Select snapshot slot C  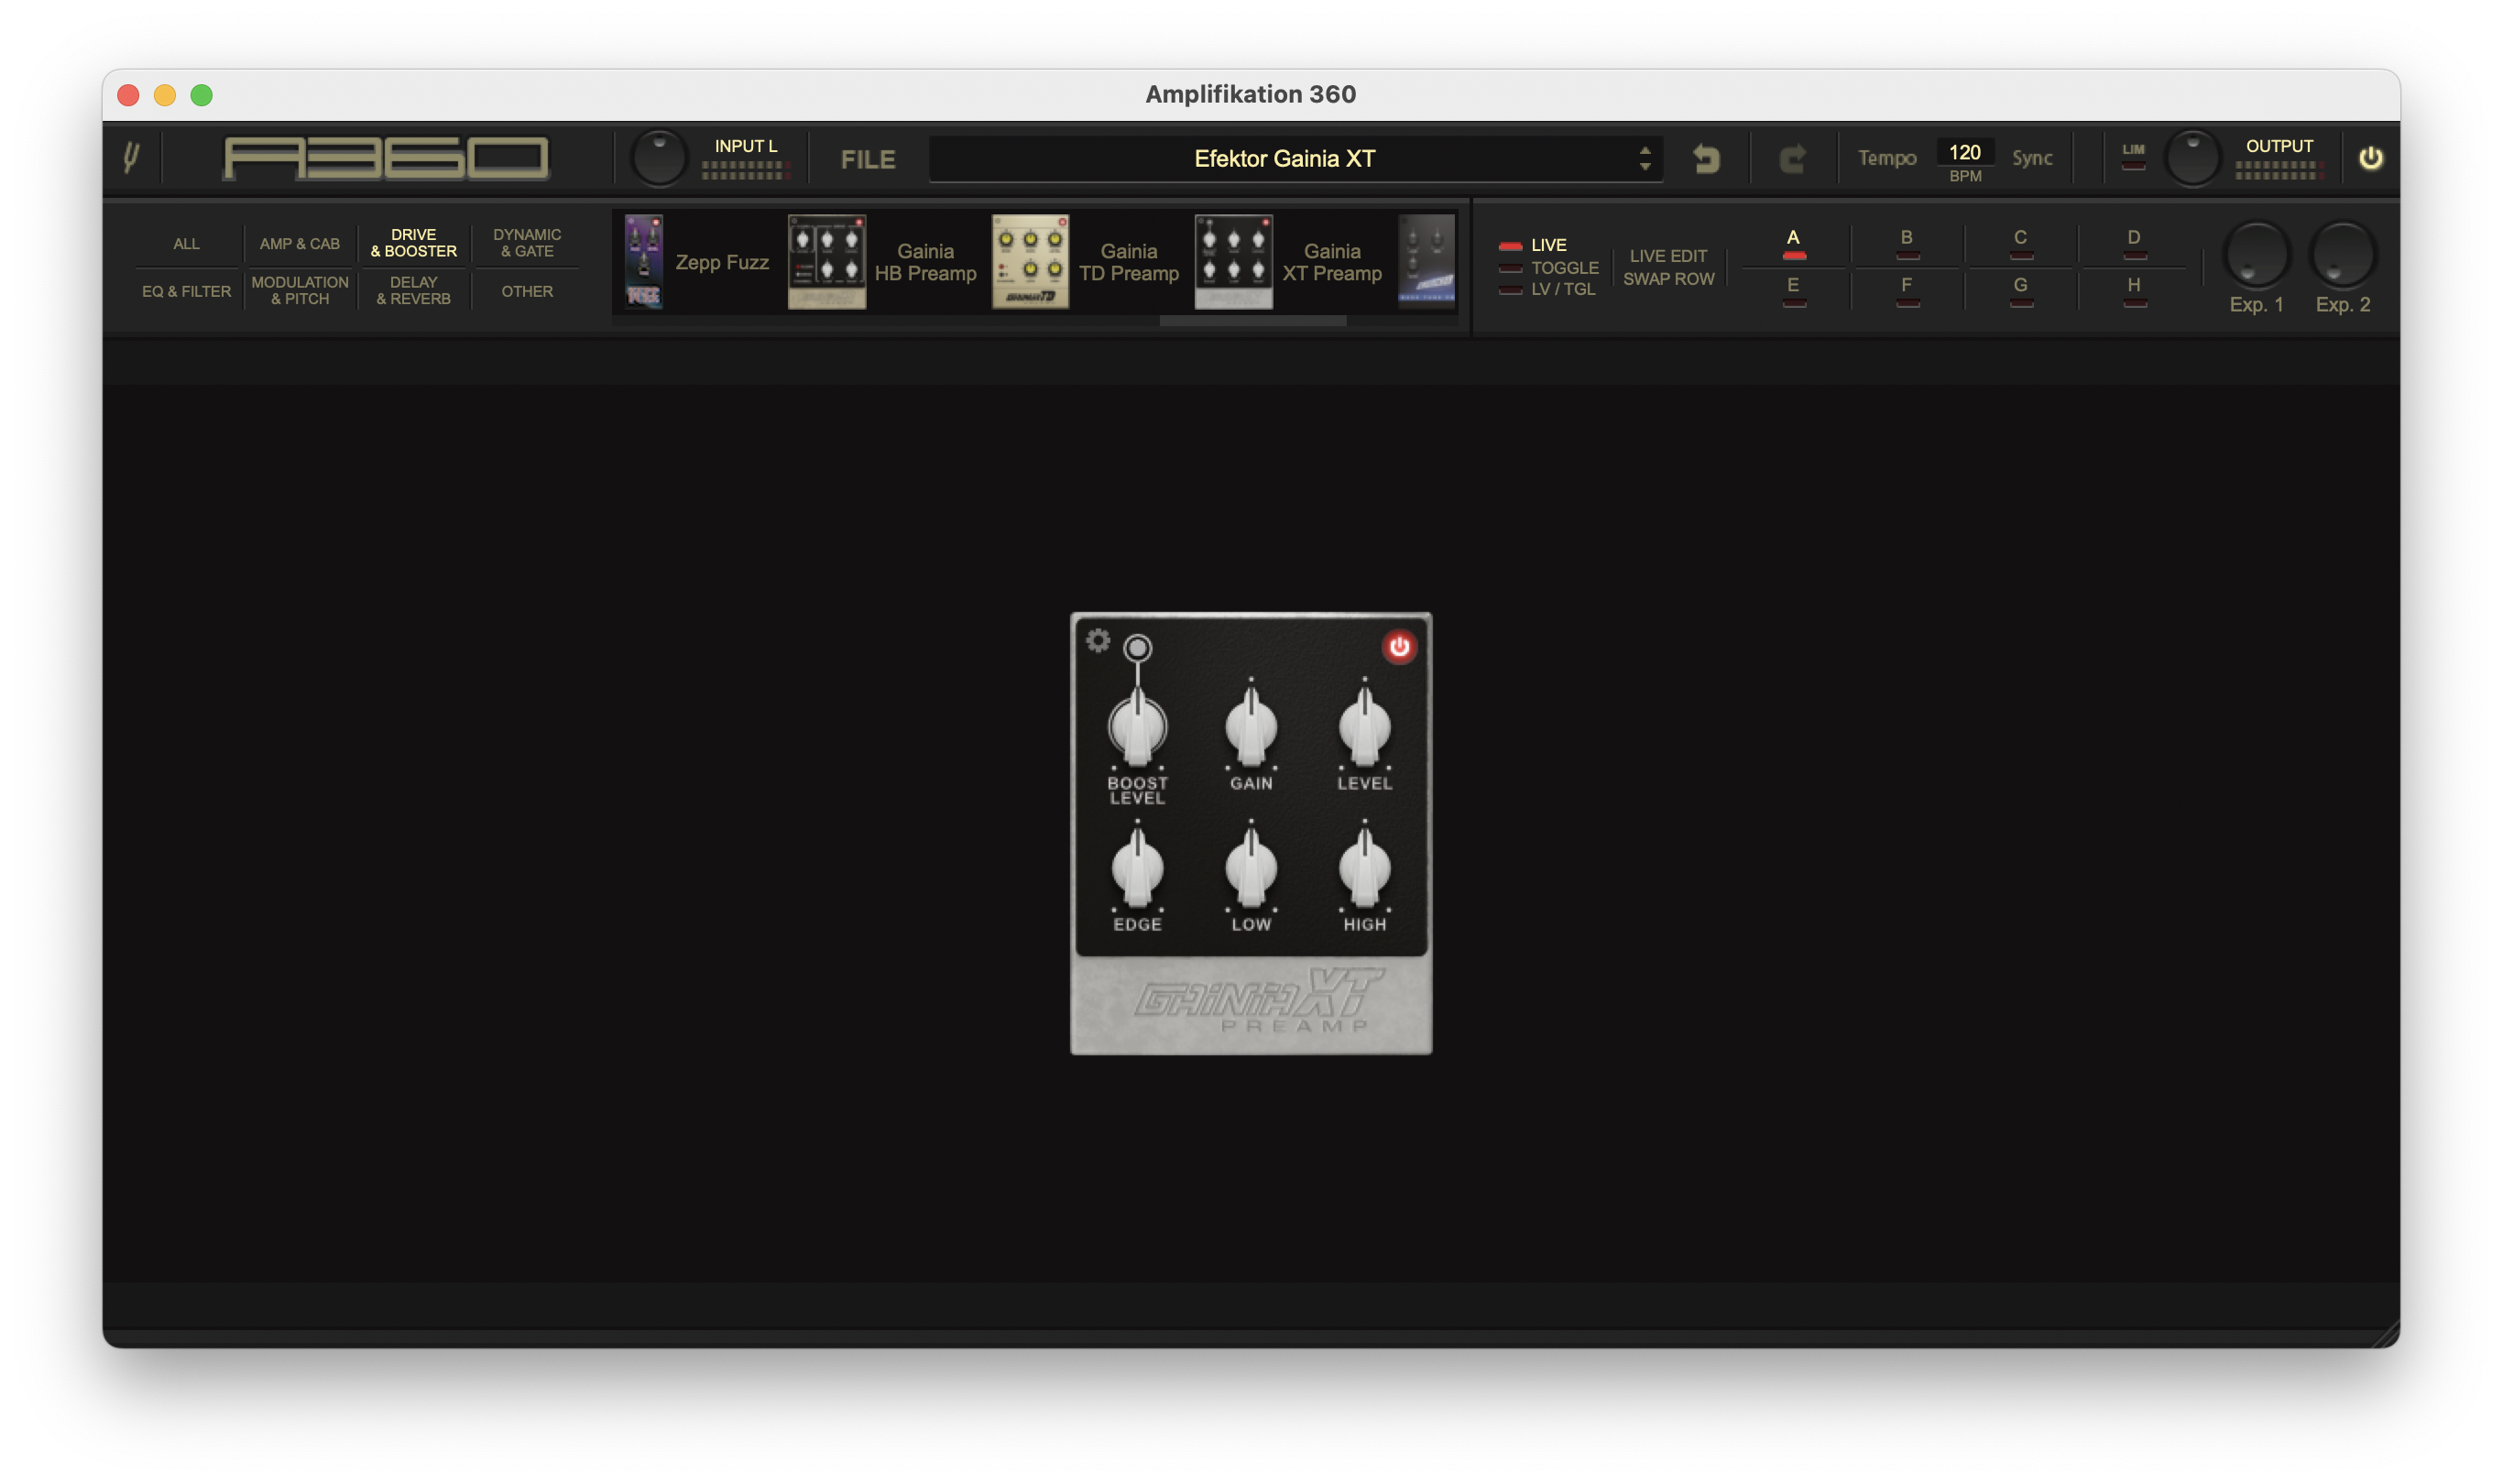[2020, 243]
